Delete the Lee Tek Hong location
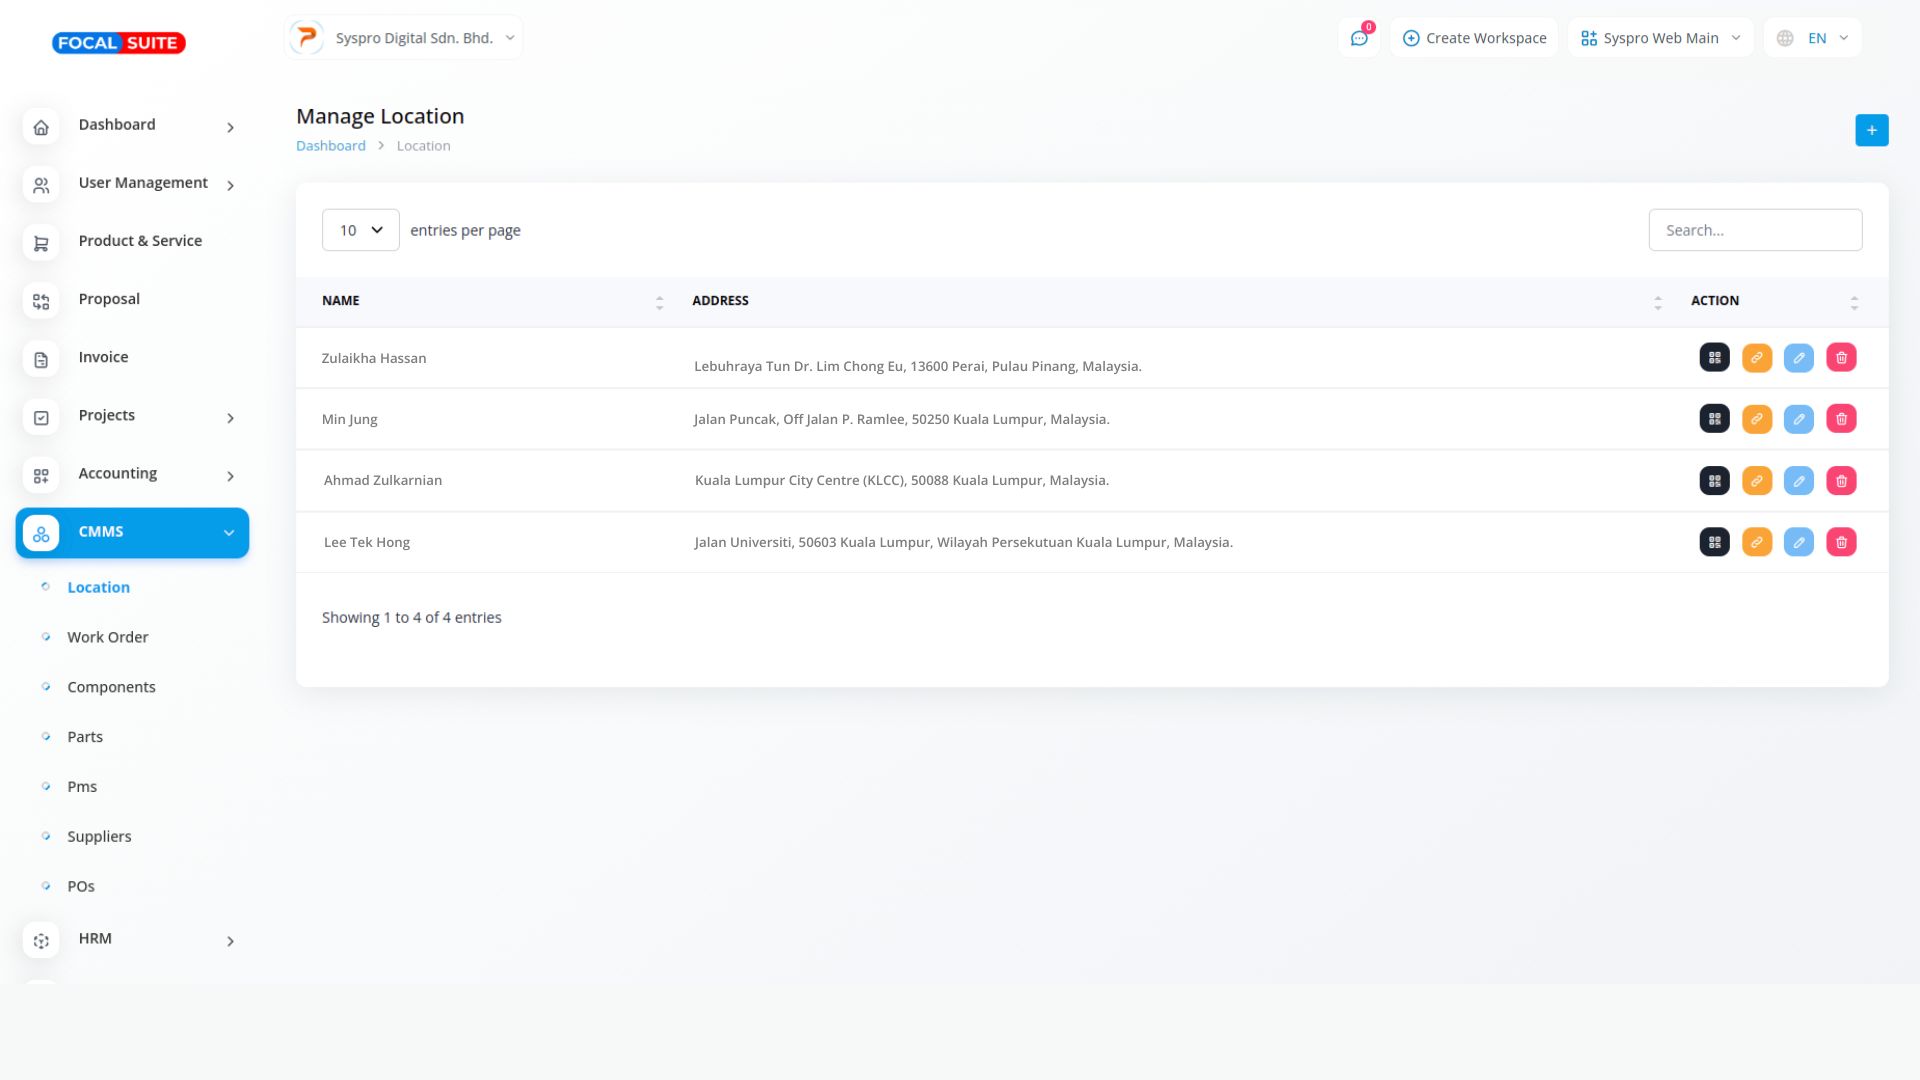The height and width of the screenshot is (1080, 1920). (x=1841, y=542)
